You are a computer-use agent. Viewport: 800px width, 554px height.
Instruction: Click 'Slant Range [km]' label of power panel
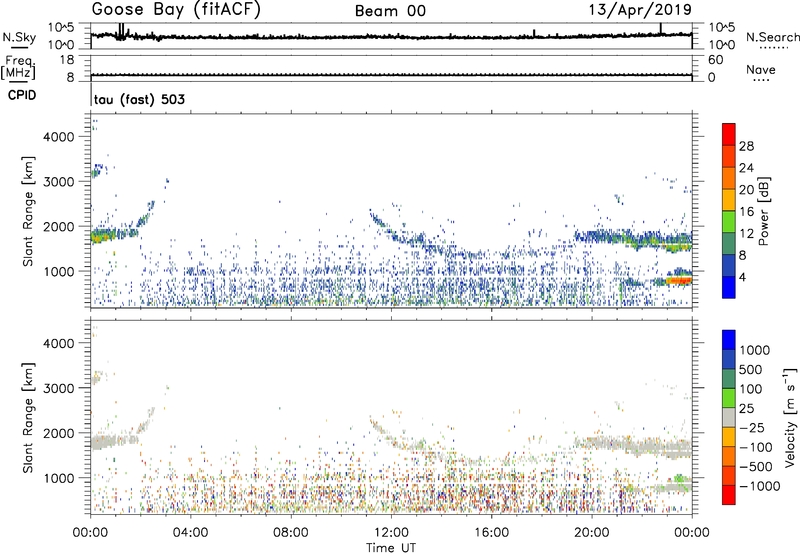point(28,211)
